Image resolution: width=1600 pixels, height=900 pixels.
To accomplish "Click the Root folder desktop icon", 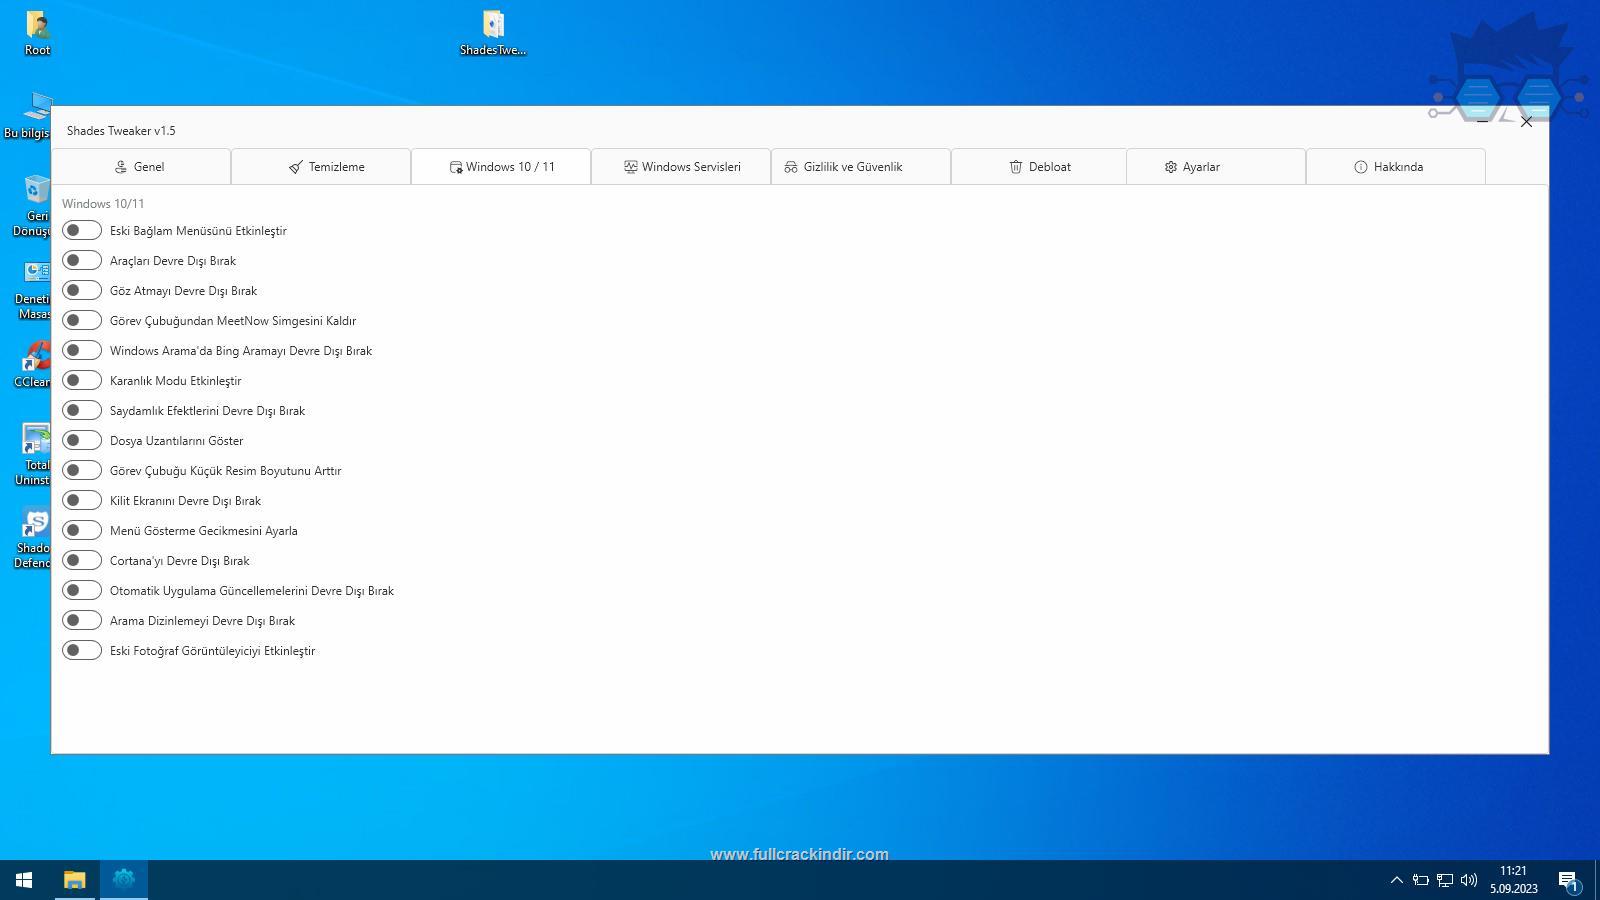I will pos(37,32).
